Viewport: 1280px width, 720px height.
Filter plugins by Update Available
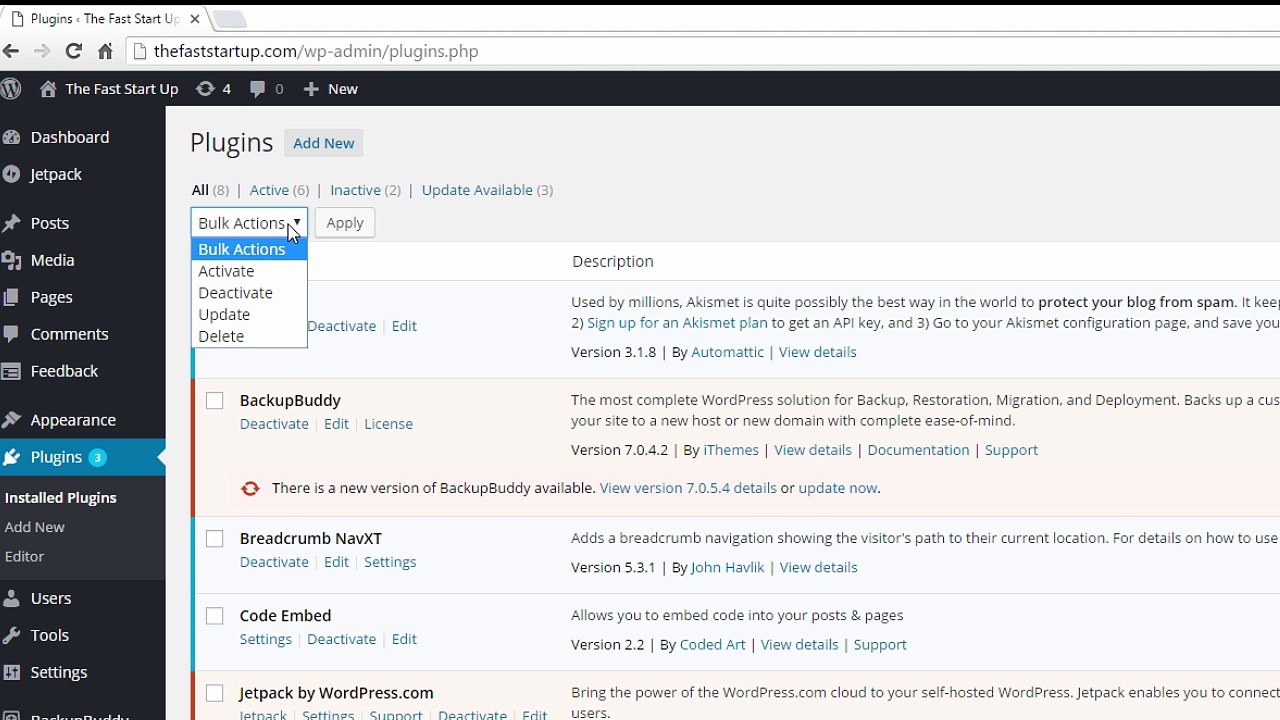[x=477, y=190]
